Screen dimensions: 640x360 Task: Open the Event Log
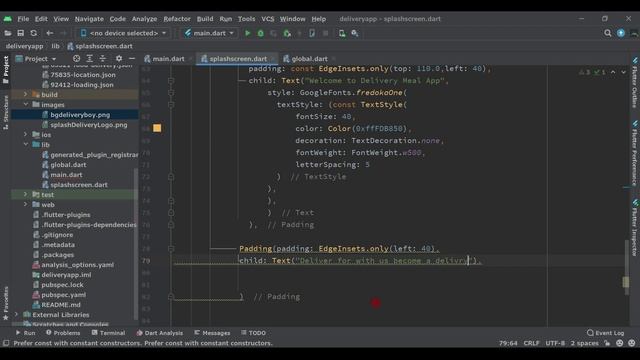605,333
